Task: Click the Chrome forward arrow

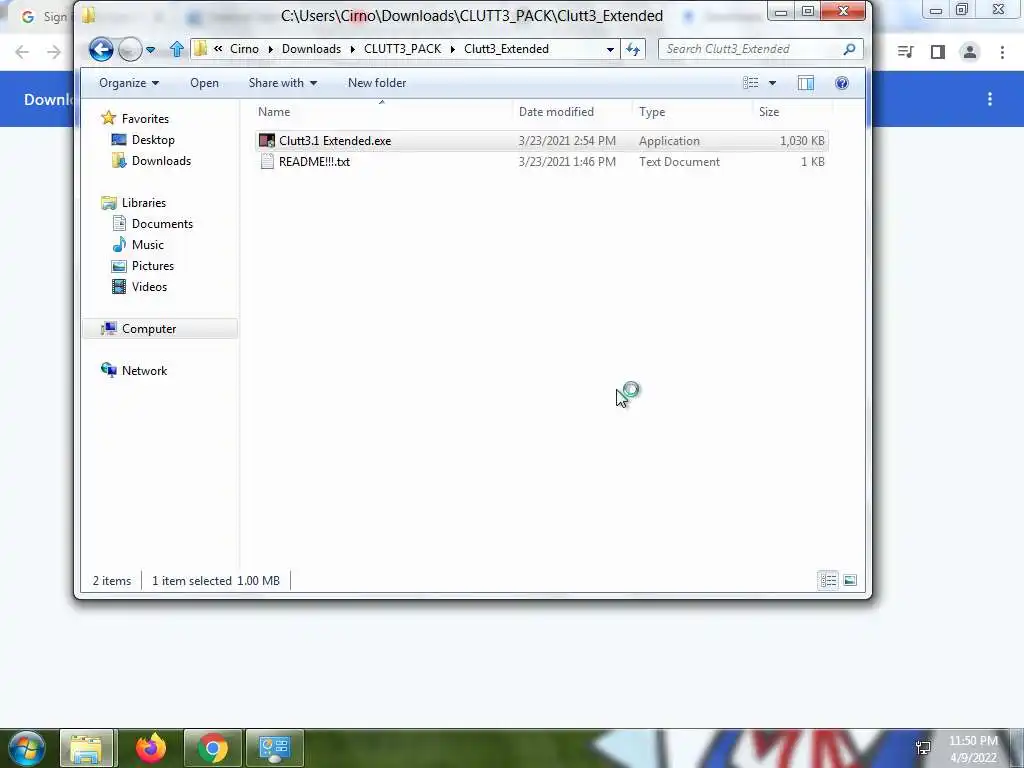Action: coord(54,52)
